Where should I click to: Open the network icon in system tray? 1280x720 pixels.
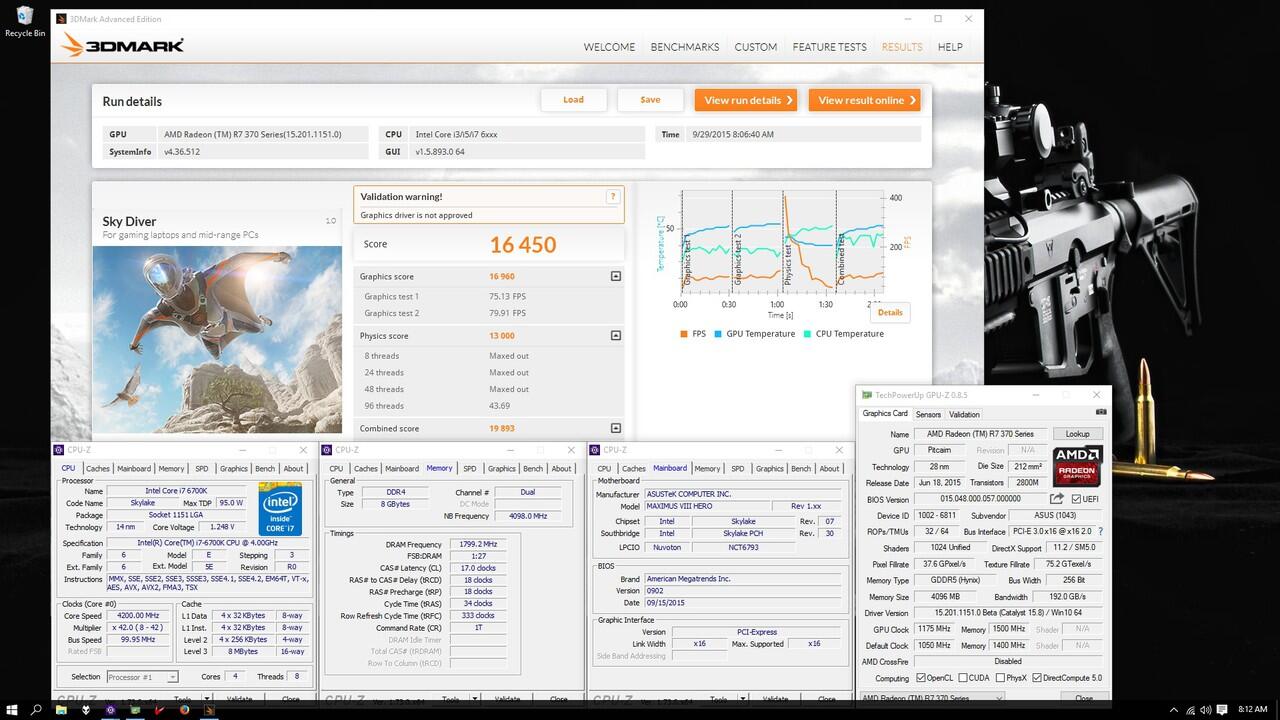tap(1192, 710)
